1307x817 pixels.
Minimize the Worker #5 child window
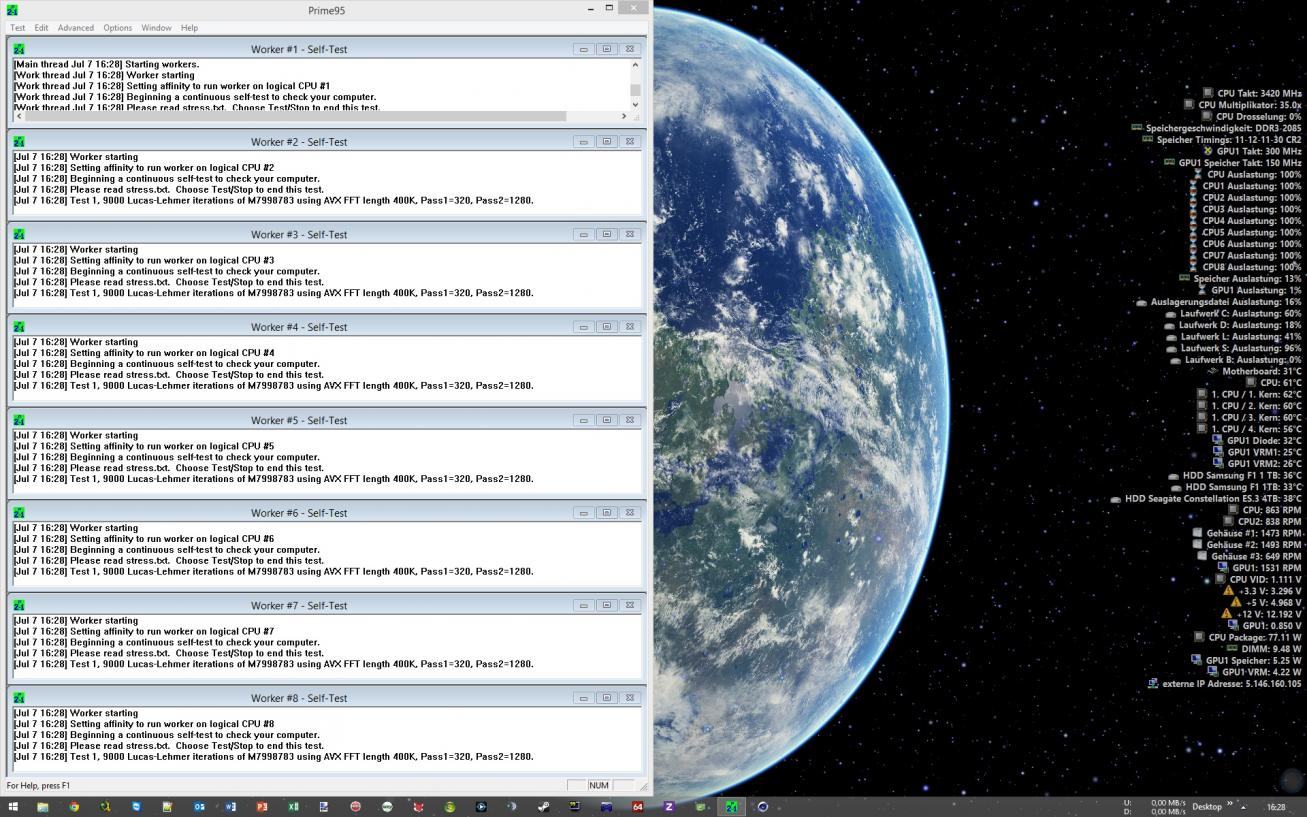point(584,420)
